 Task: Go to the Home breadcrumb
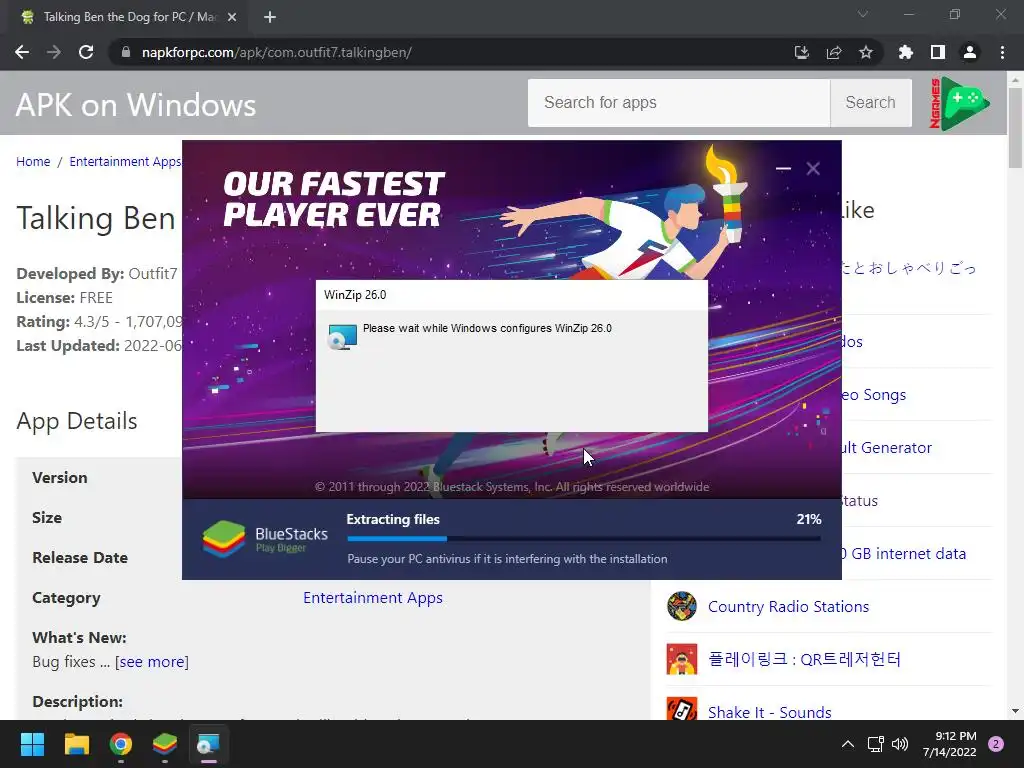point(33,161)
